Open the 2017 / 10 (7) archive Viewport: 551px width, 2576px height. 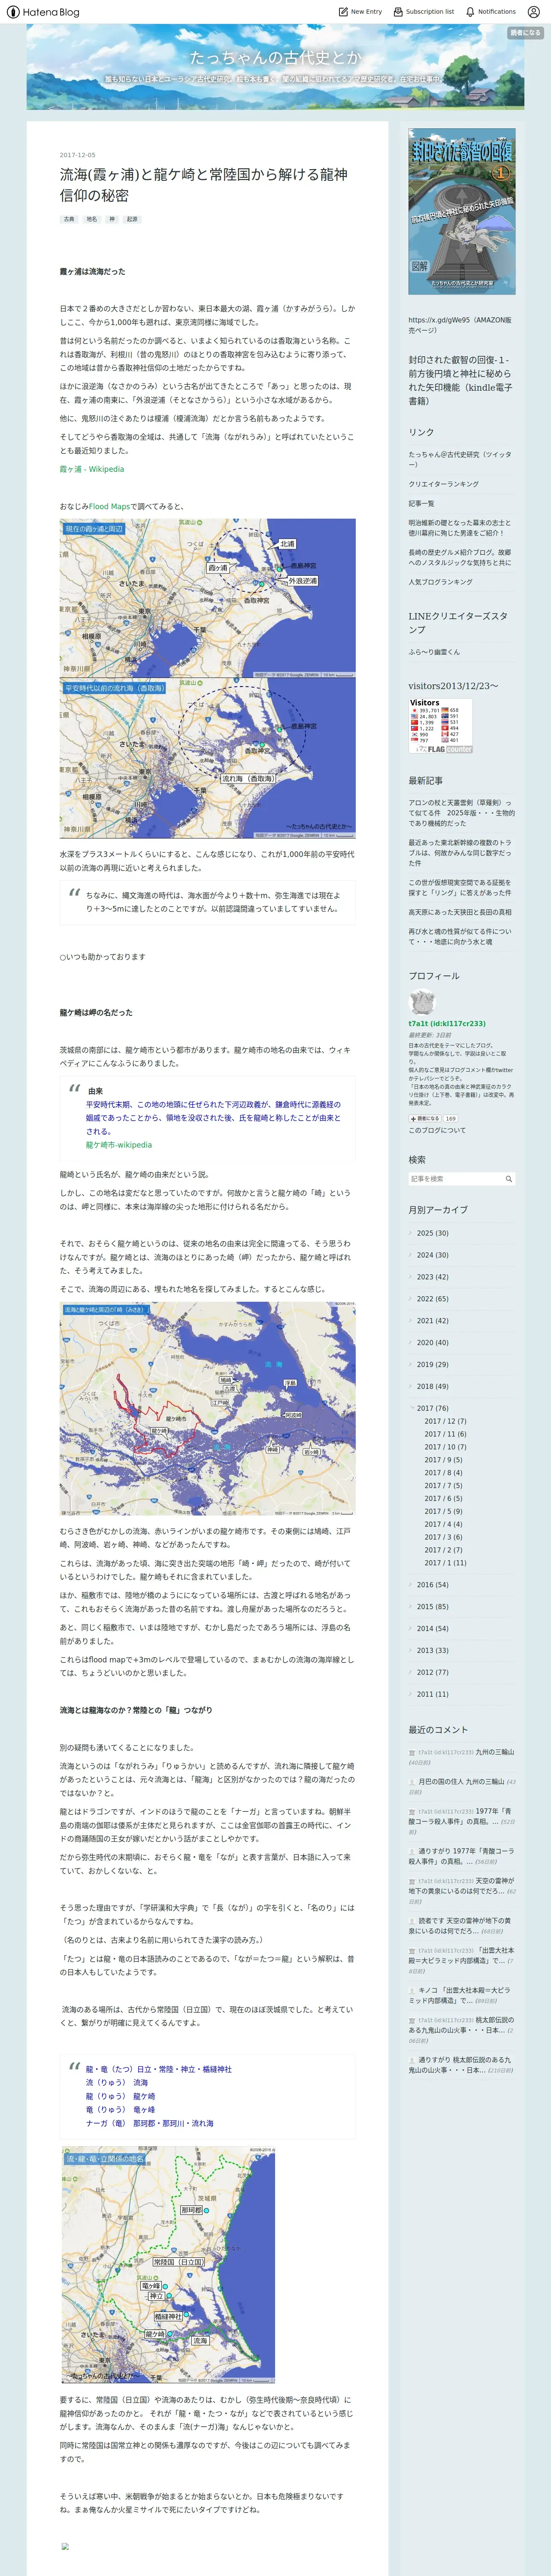445,1447
